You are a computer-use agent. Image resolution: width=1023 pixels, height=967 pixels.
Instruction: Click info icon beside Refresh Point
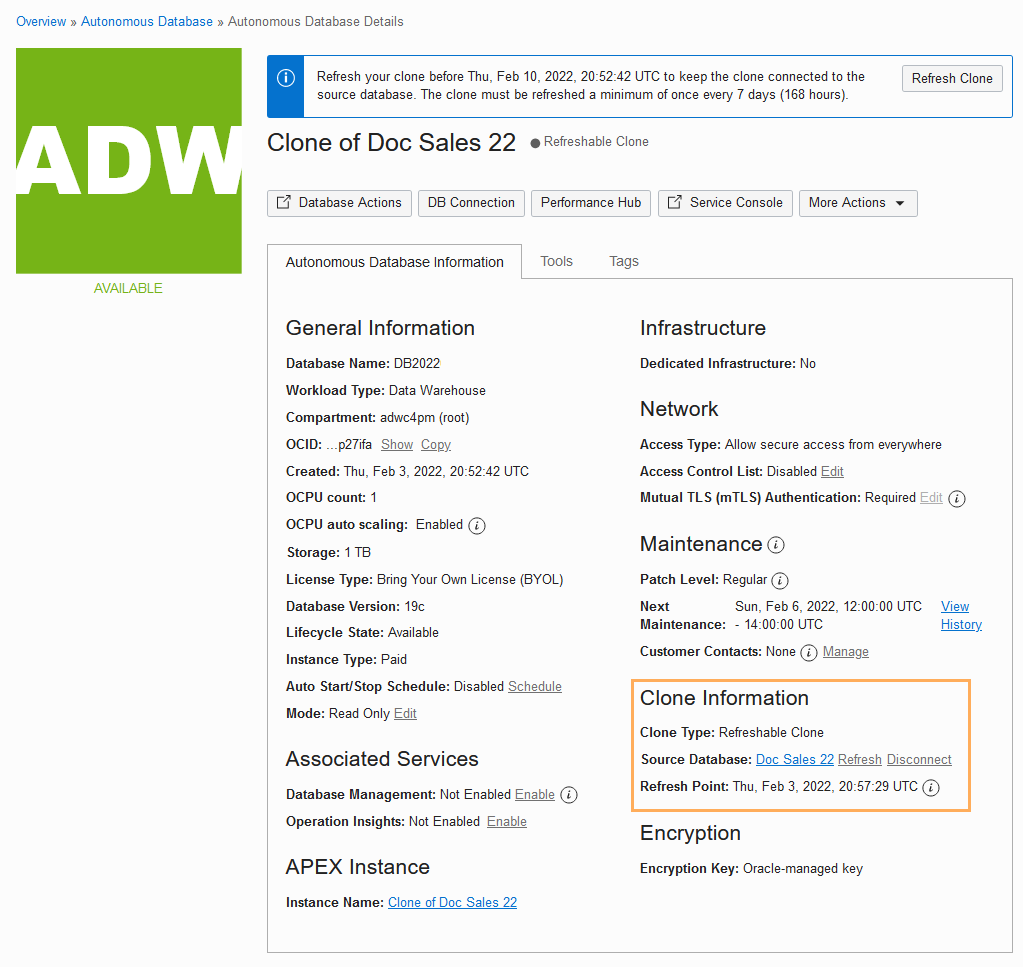931,788
